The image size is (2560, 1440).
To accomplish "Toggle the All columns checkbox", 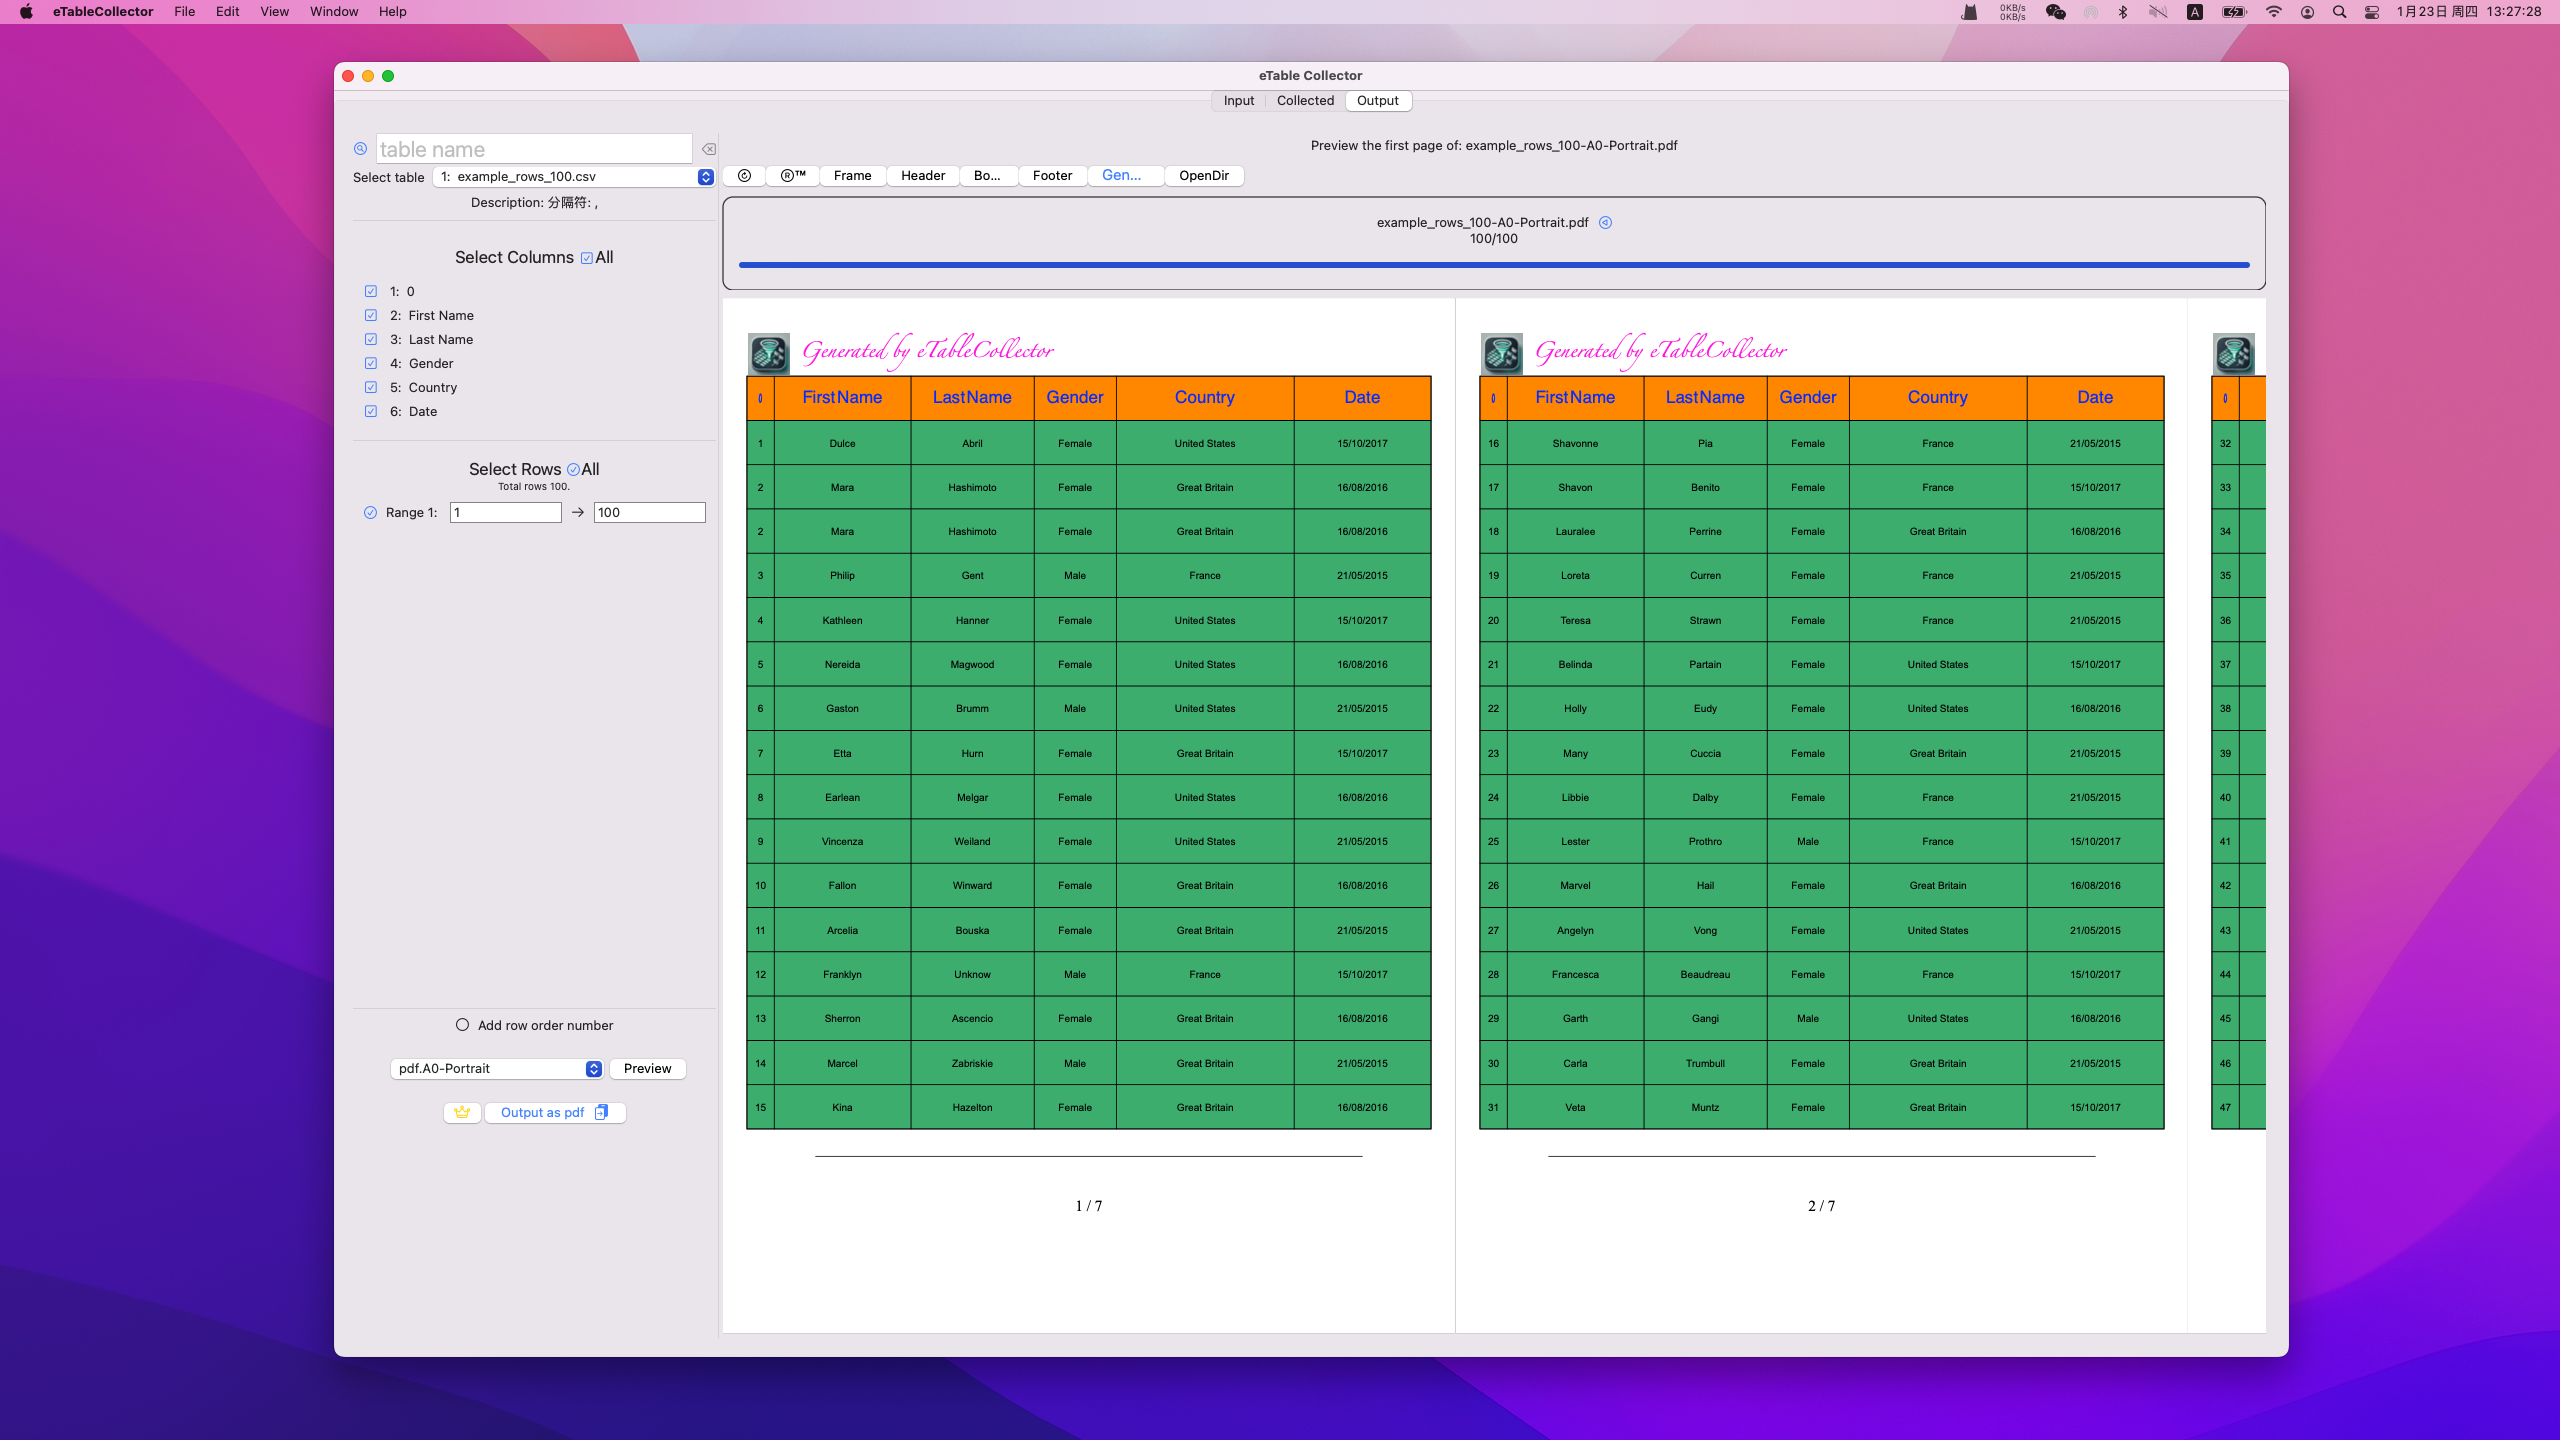I will (587, 258).
